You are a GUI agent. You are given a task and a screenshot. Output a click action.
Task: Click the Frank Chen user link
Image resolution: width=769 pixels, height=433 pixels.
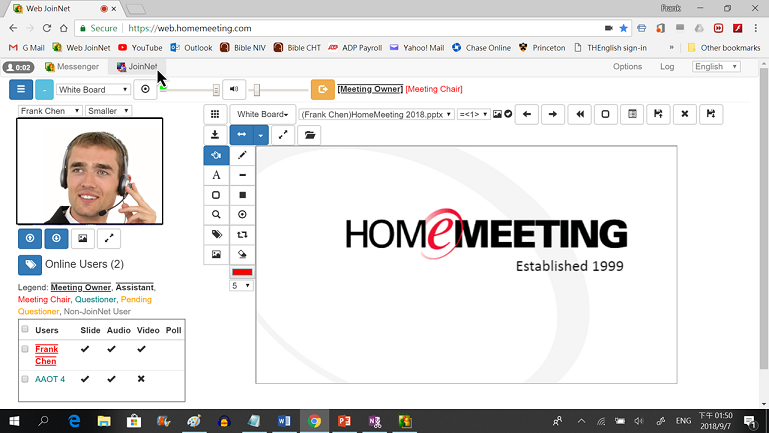[46, 354]
